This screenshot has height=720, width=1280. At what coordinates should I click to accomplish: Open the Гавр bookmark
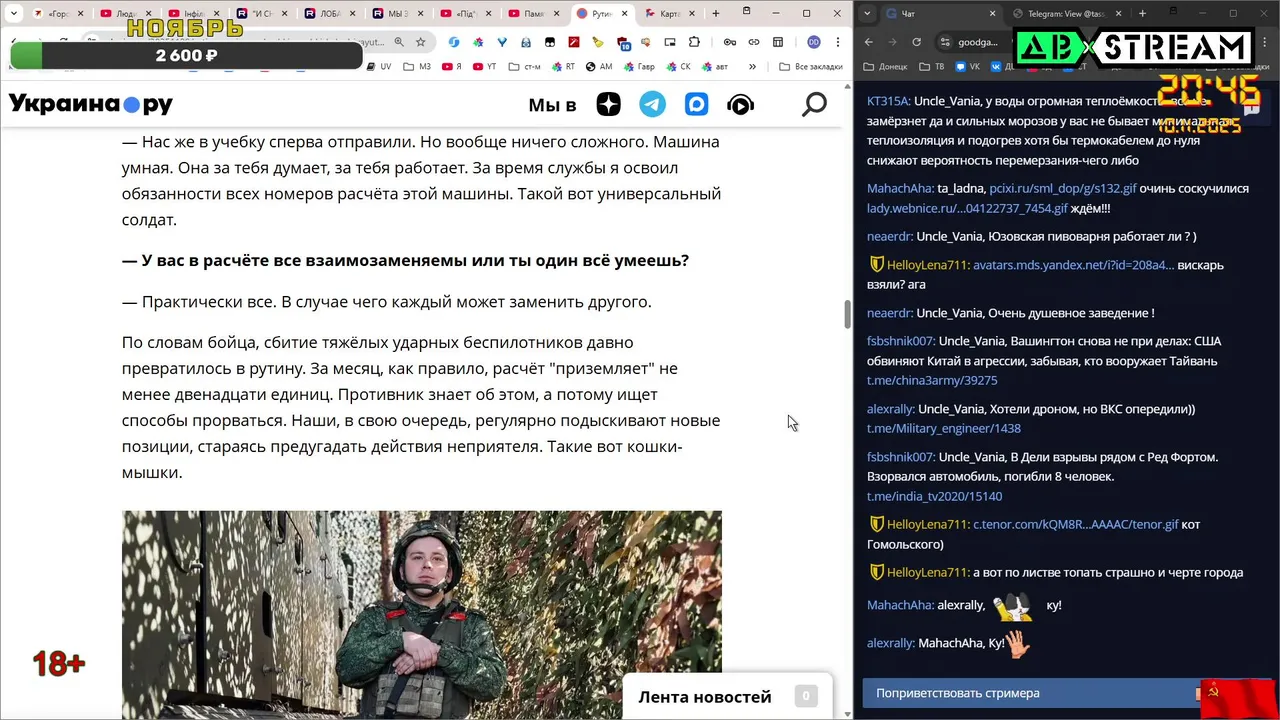coord(638,66)
